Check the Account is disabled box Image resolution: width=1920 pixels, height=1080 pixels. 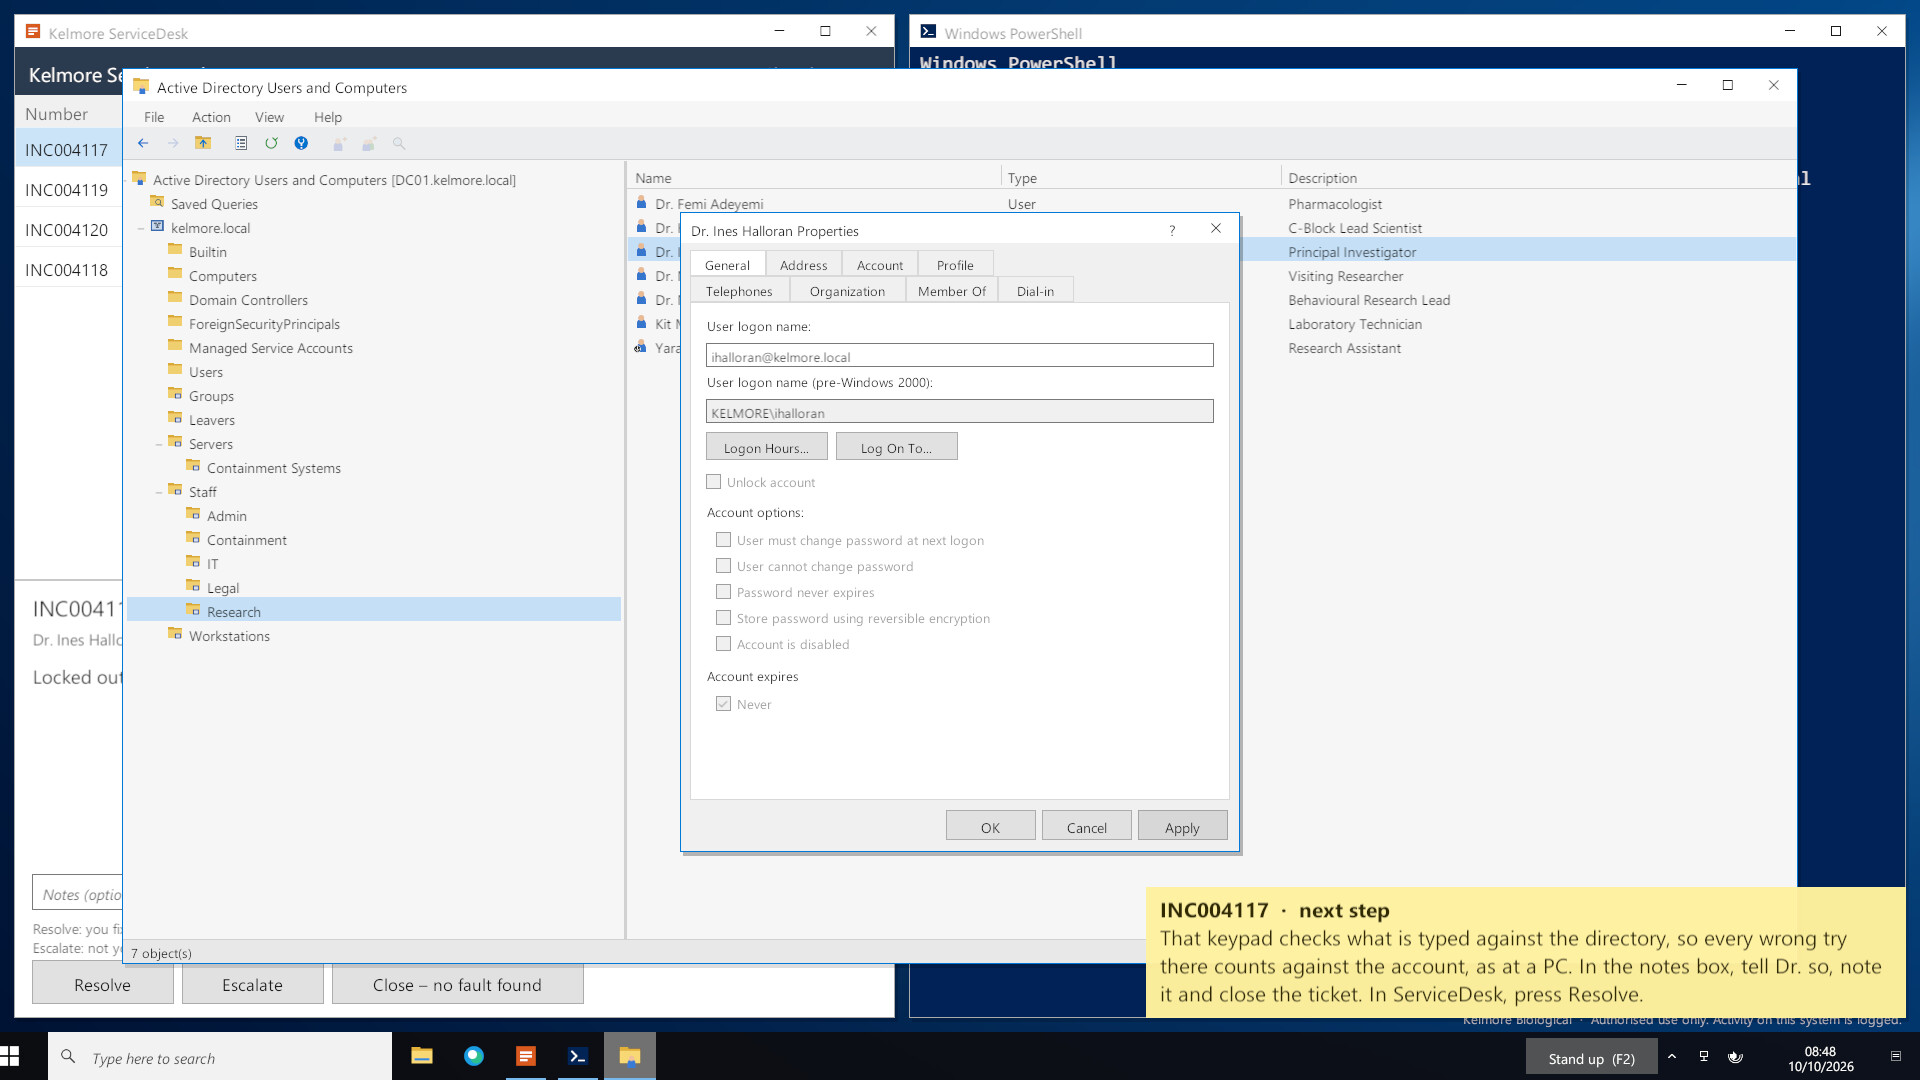724,644
